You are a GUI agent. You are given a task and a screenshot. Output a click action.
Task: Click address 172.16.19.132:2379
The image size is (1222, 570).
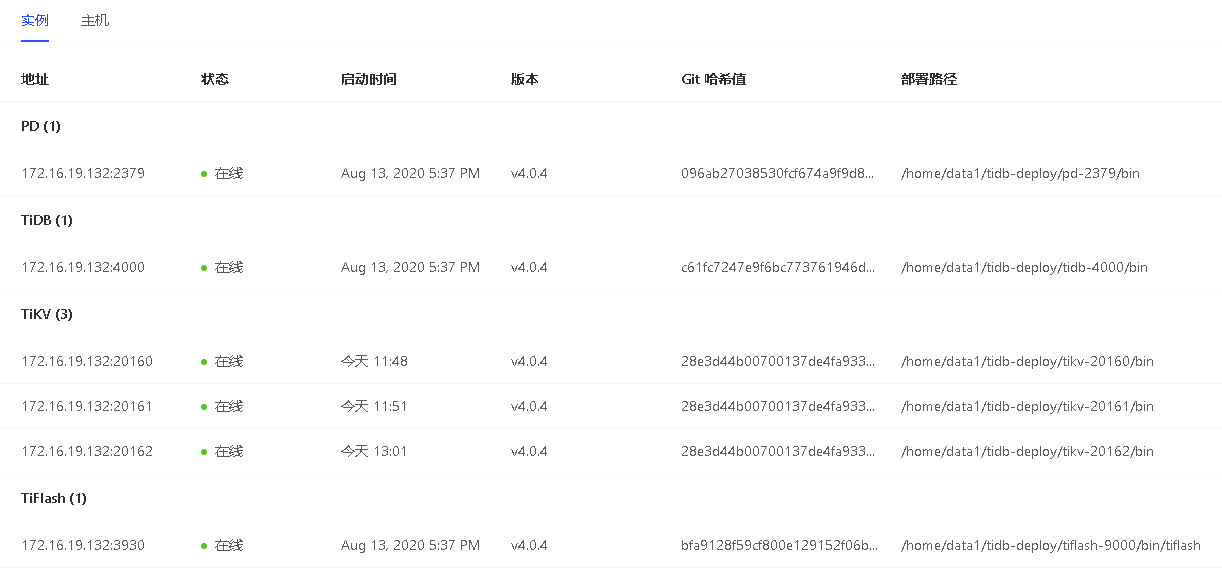point(83,173)
